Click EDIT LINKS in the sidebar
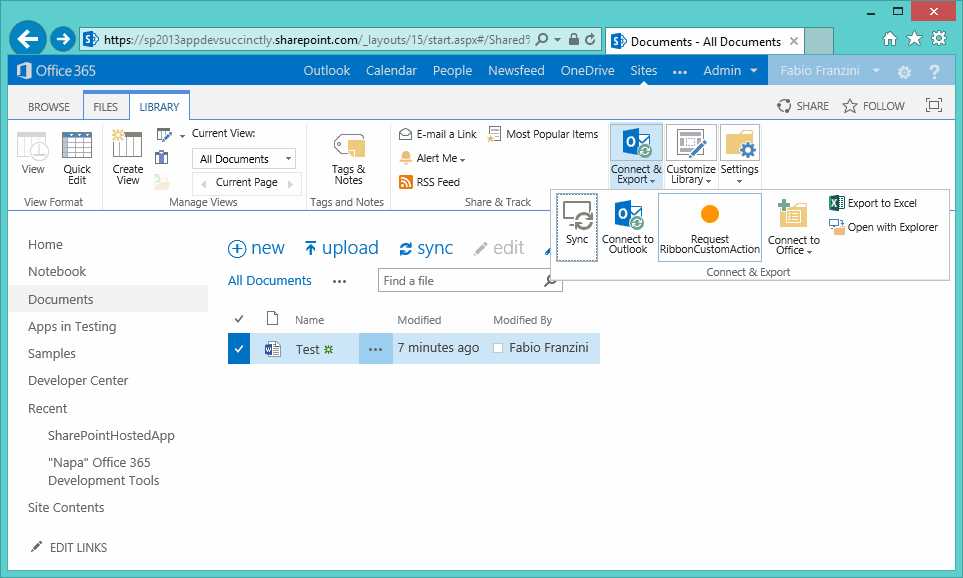963x578 pixels. [69, 547]
